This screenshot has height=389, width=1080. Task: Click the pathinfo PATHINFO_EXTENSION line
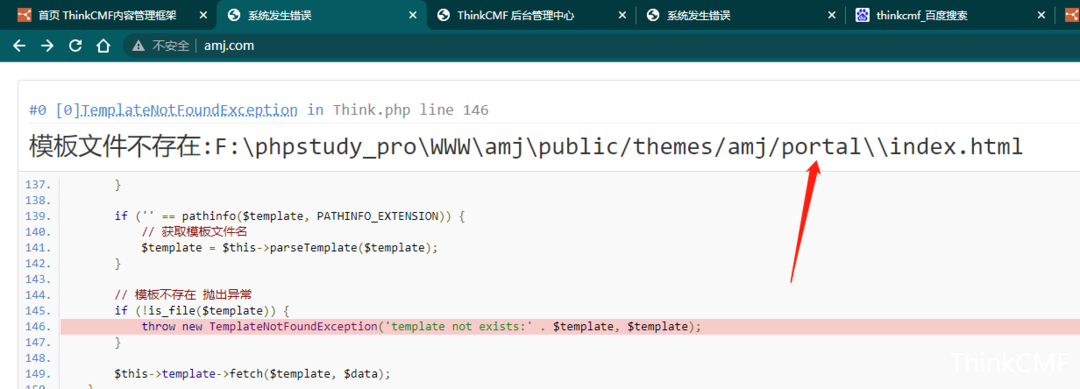point(290,216)
